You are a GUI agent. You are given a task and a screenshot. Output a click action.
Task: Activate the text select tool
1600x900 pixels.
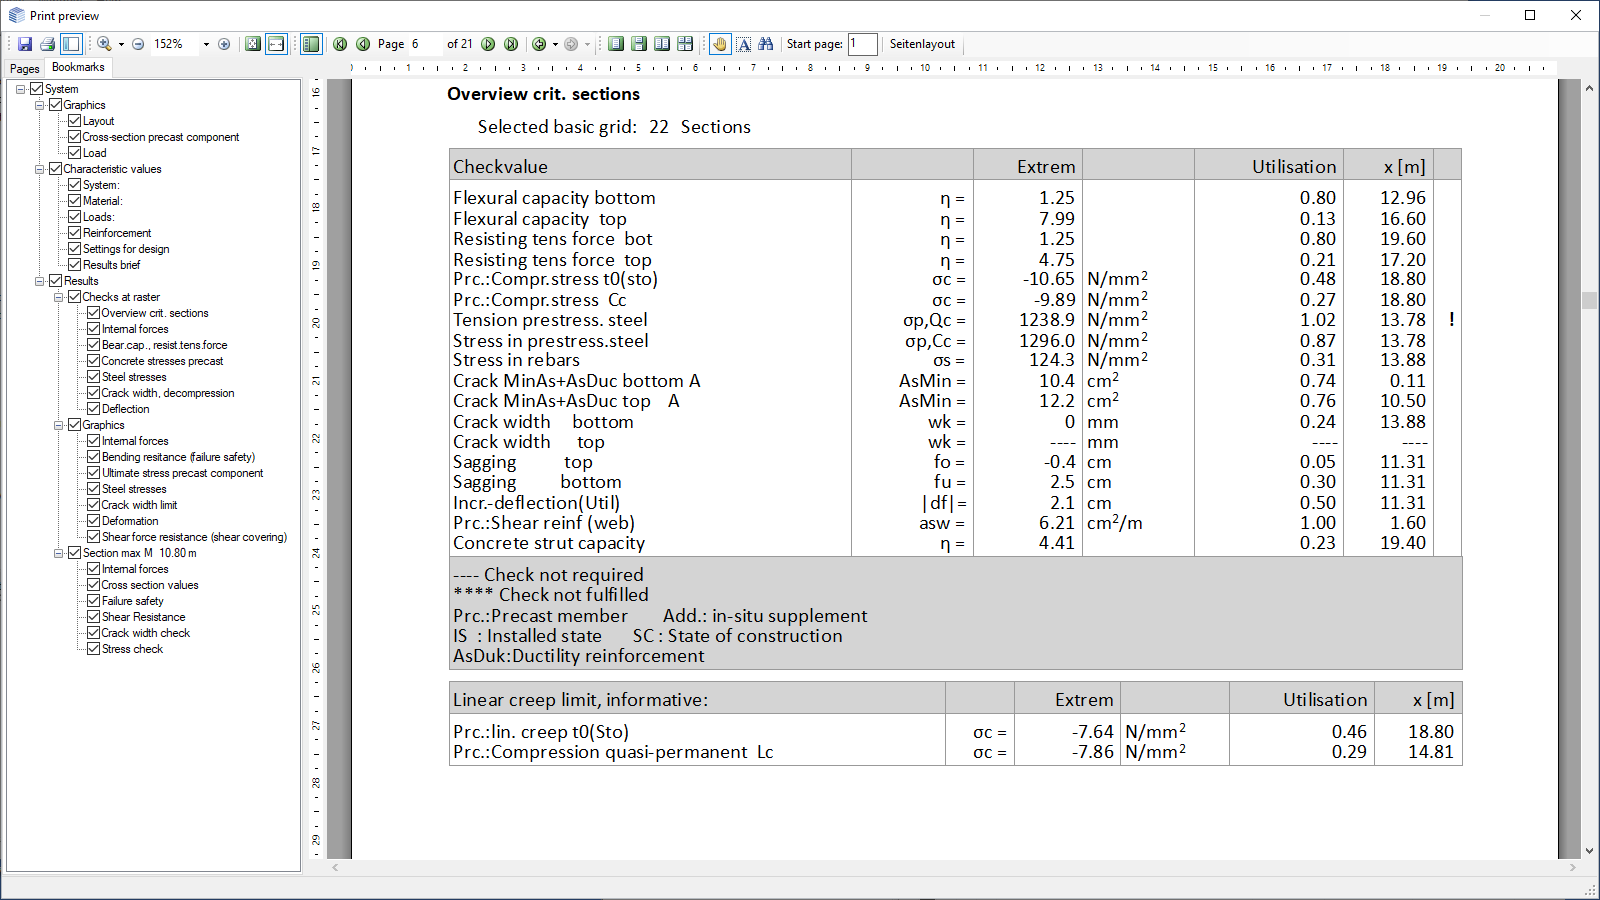[x=744, y=44]
